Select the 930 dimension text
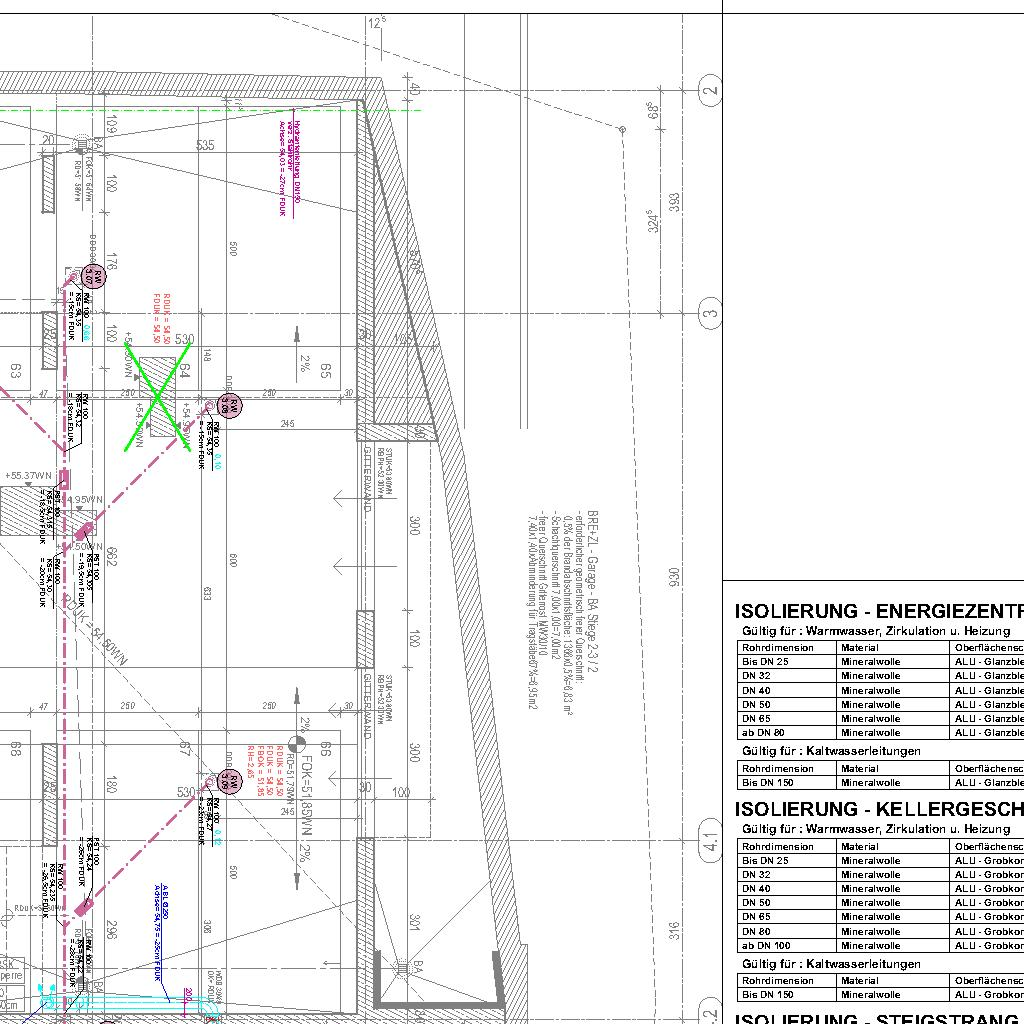 (674, 578)
